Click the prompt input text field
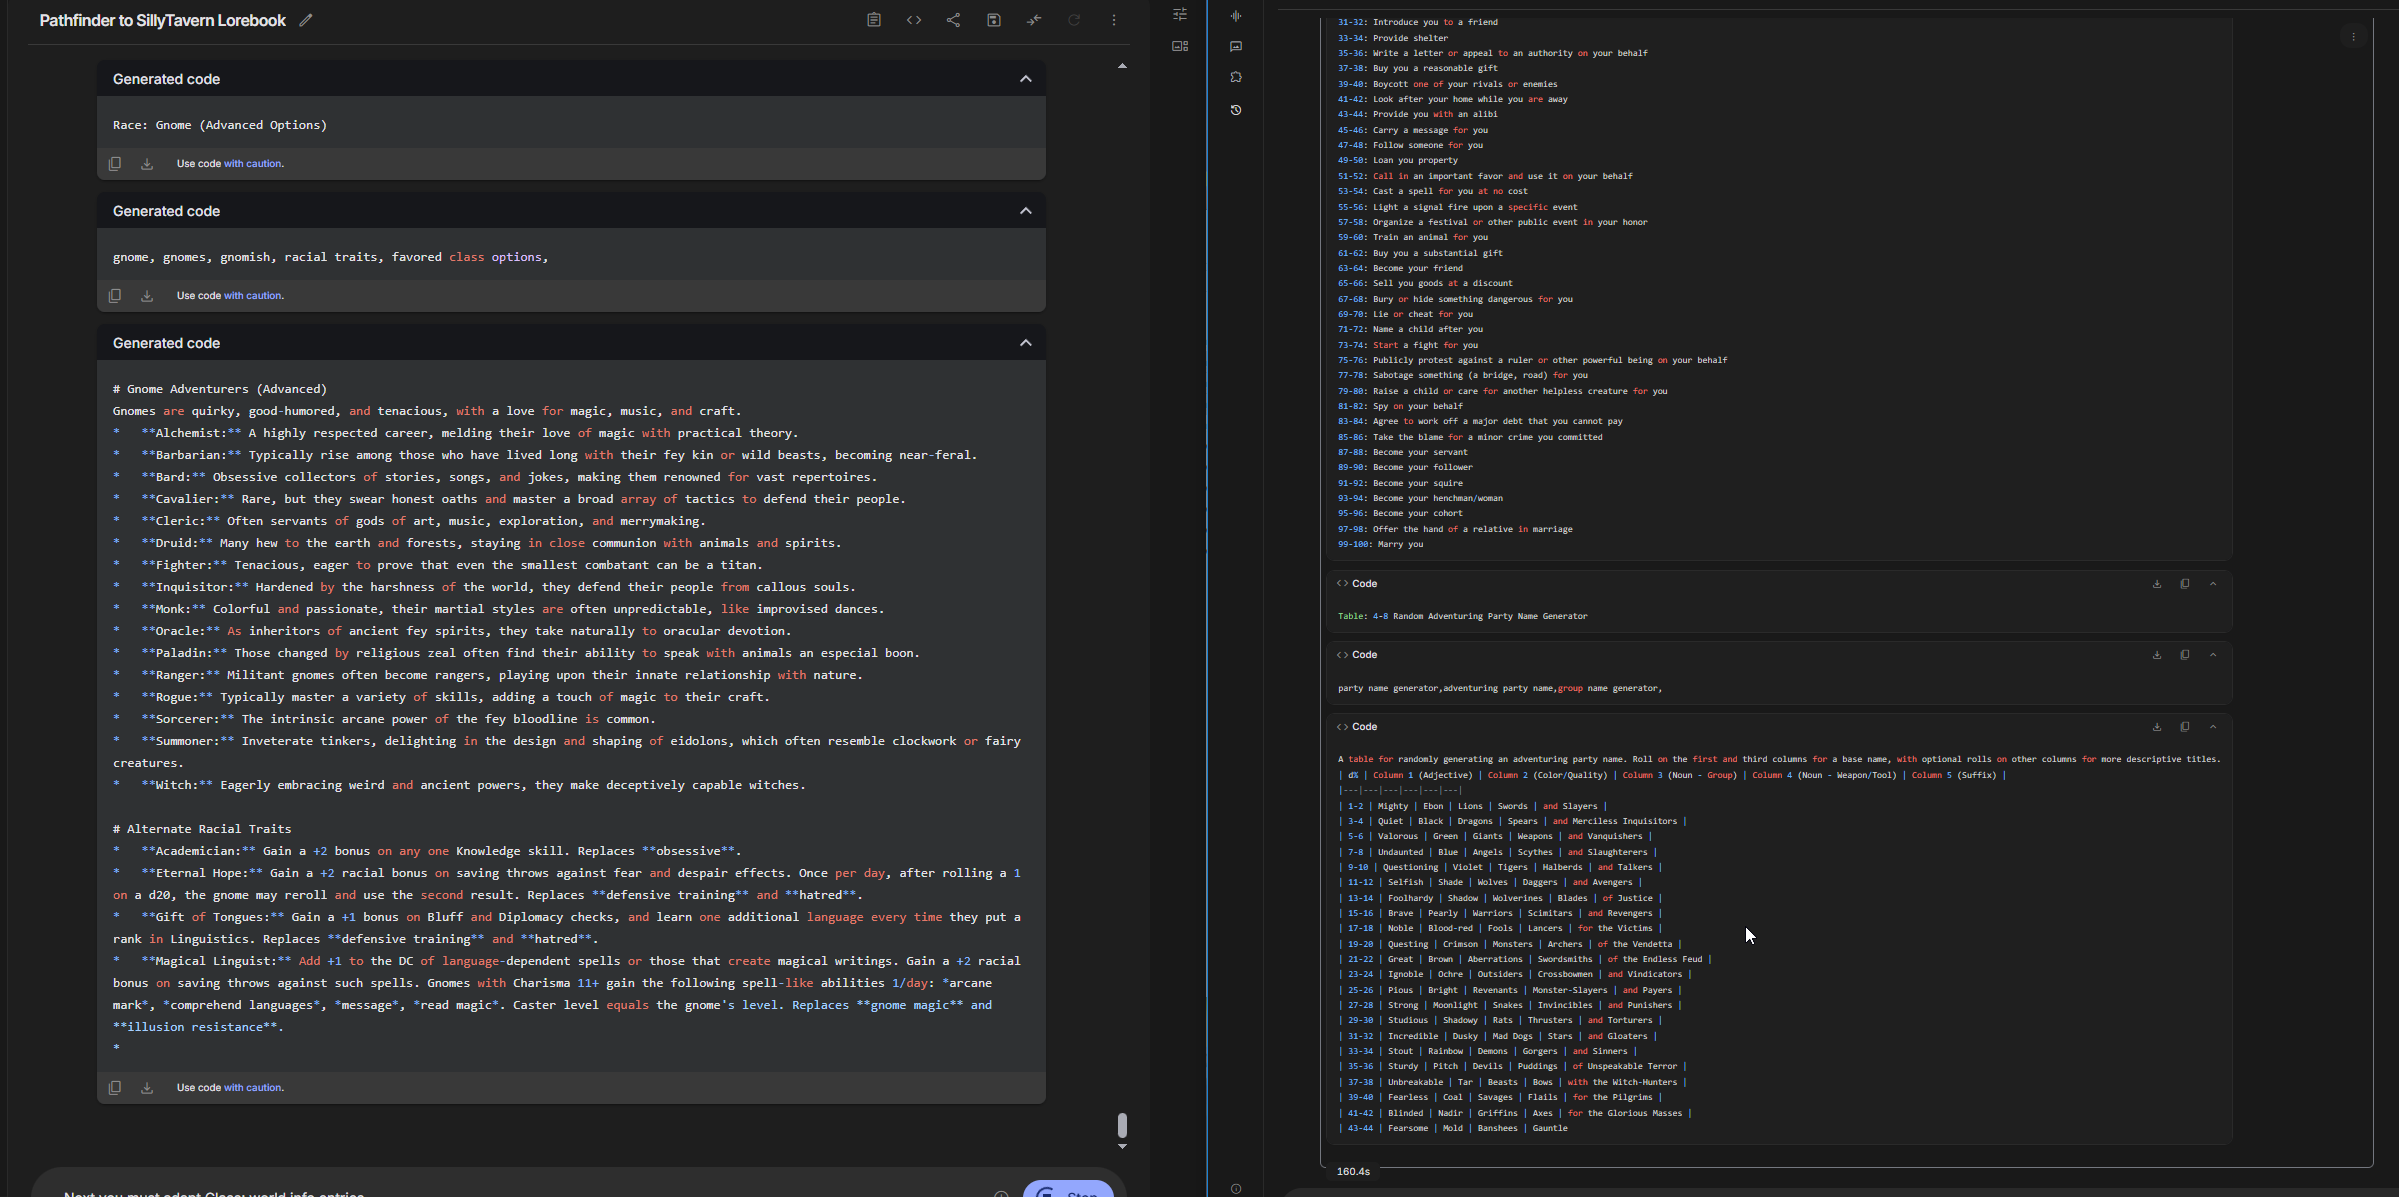2399x1197 pixels. (x=520, y=1192)
